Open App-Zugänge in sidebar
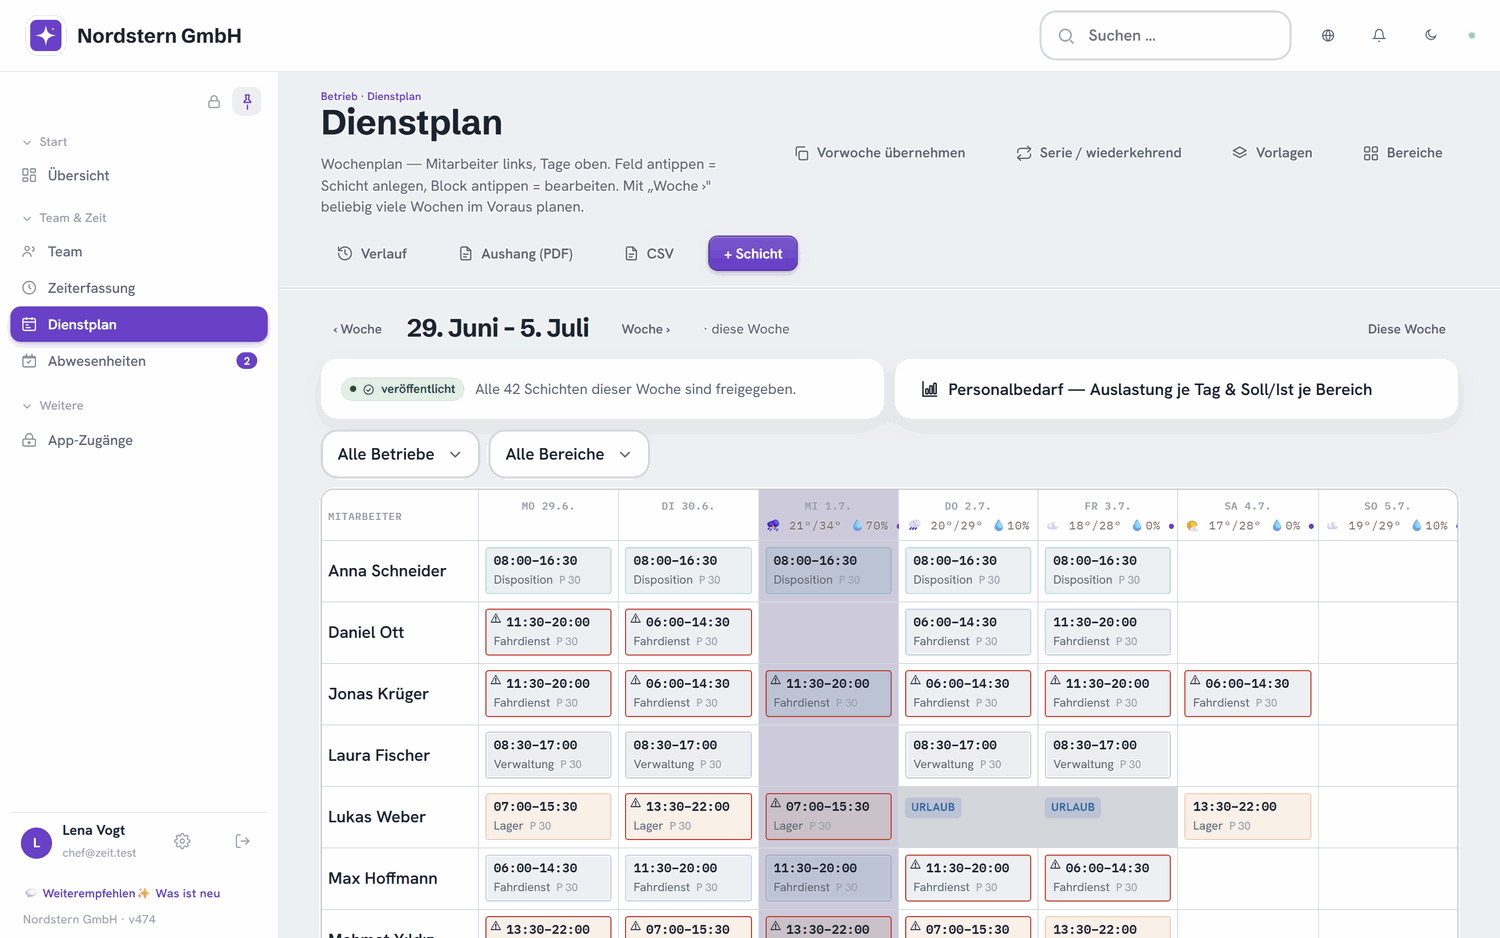The width and height of the screenshot is (1500, 938). tap(139, 440)
